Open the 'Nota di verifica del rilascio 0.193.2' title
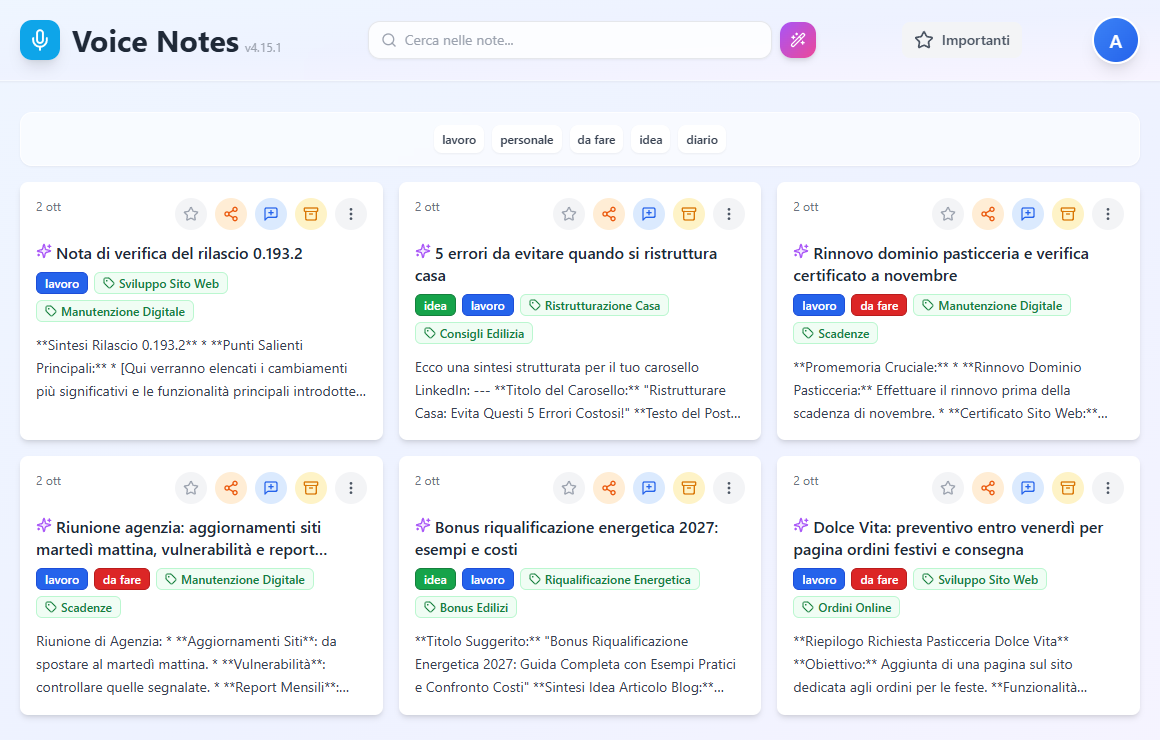Viewport: 1160px width, 740px height. (x=179, y=253)
